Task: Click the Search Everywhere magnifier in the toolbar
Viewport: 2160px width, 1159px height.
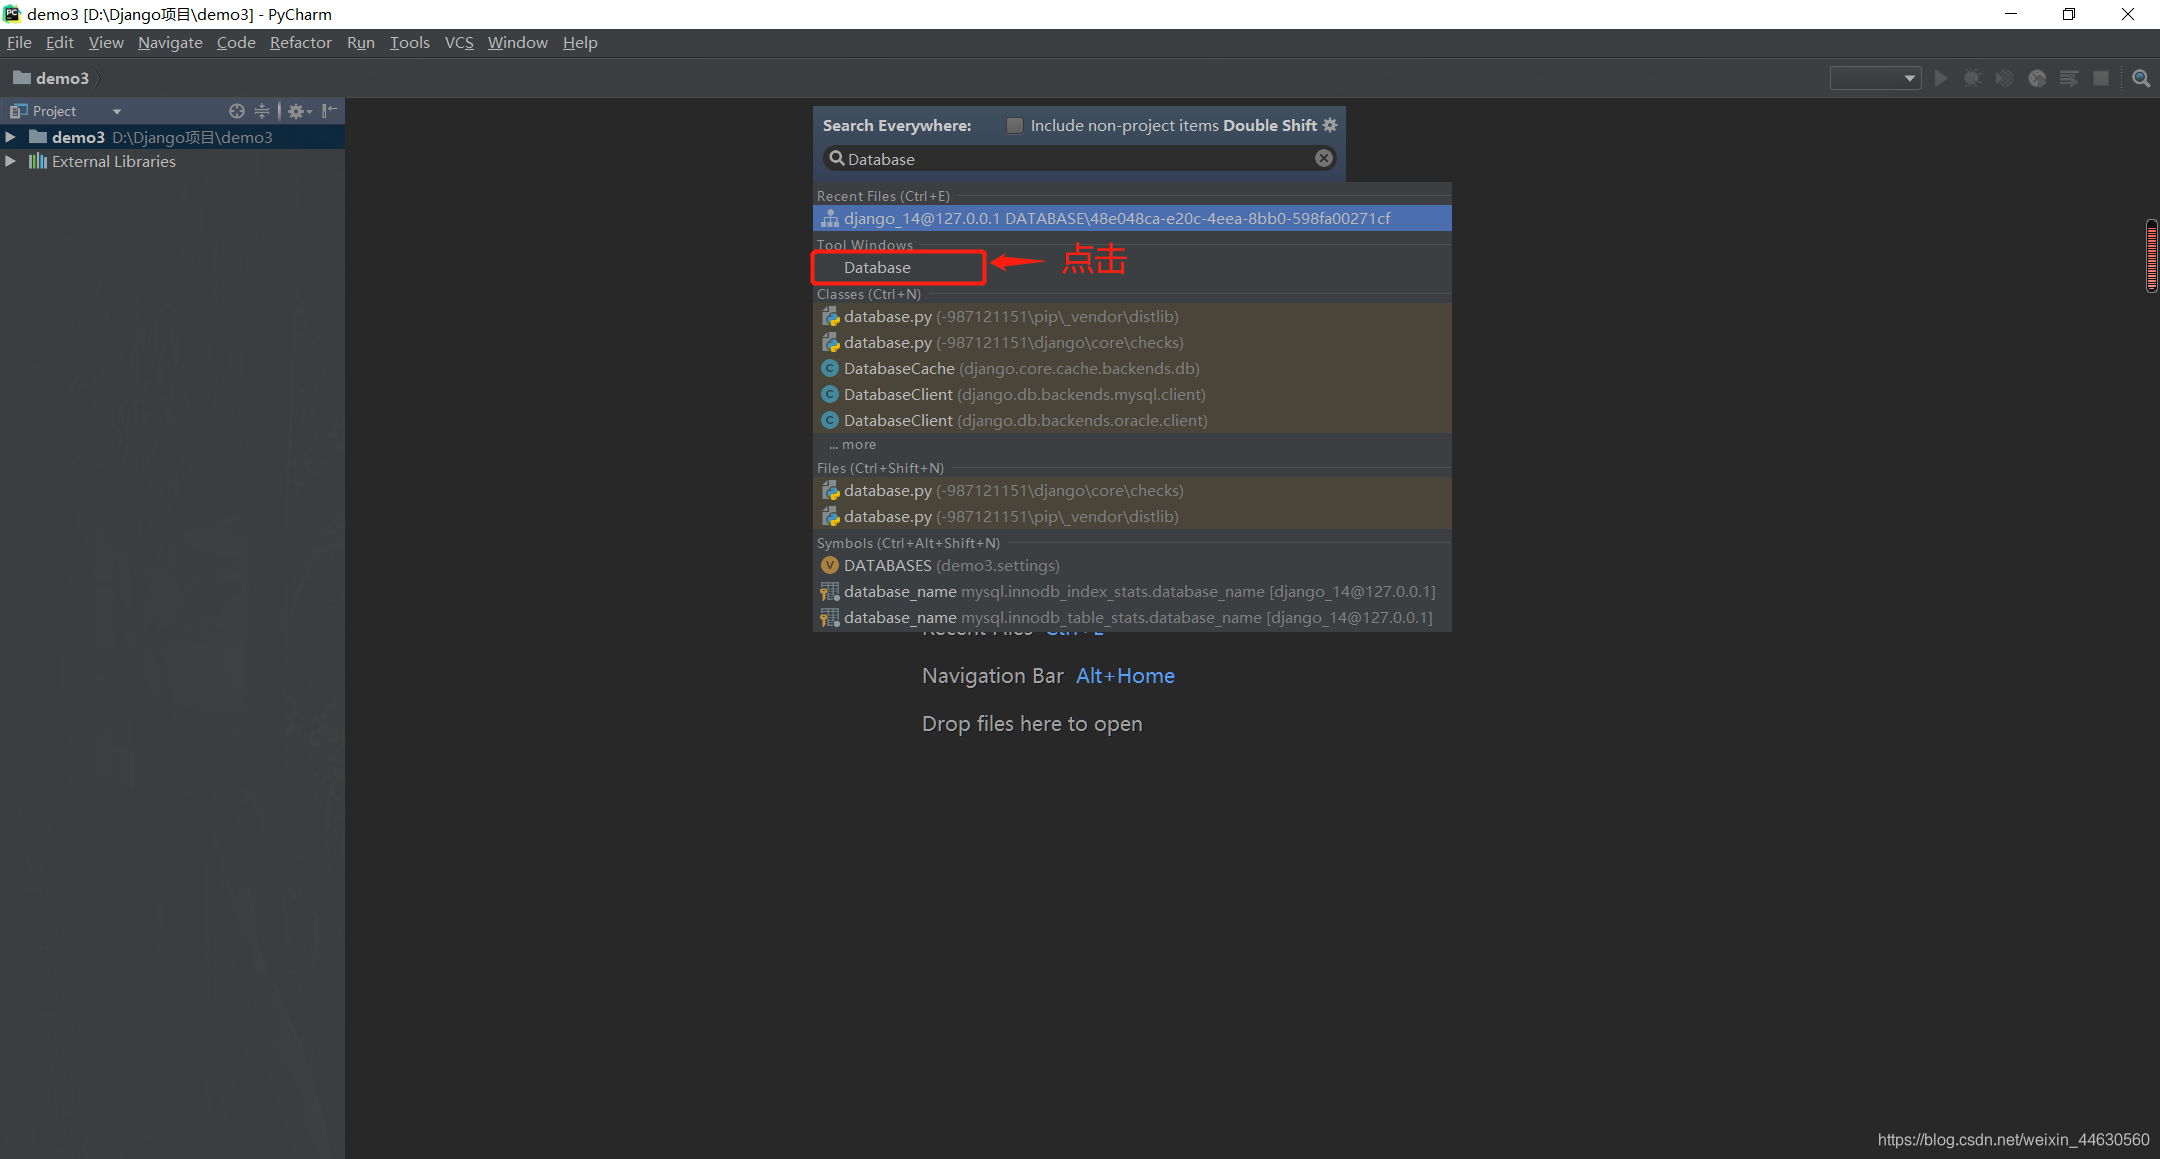Action: [2141, 78]
